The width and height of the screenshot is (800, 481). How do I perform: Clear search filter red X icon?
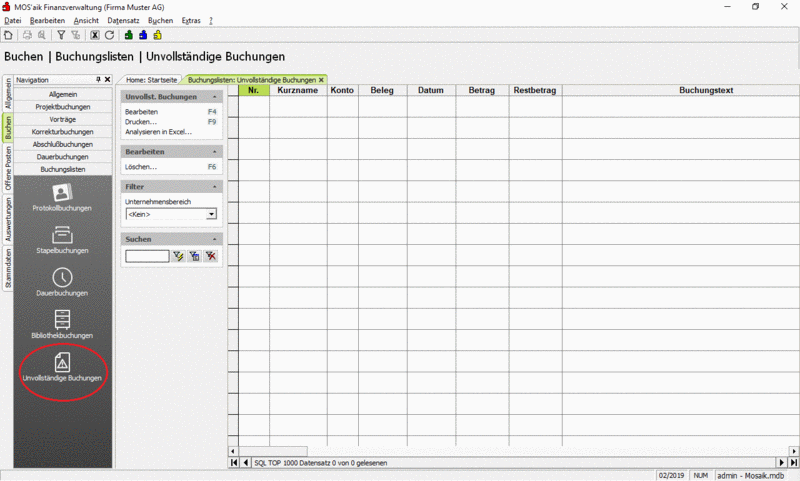coord(211,256)
